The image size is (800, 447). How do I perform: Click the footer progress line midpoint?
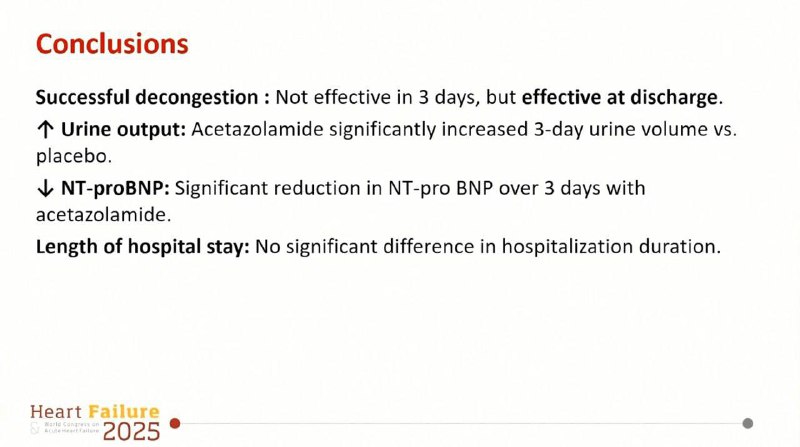pos(461,423)
